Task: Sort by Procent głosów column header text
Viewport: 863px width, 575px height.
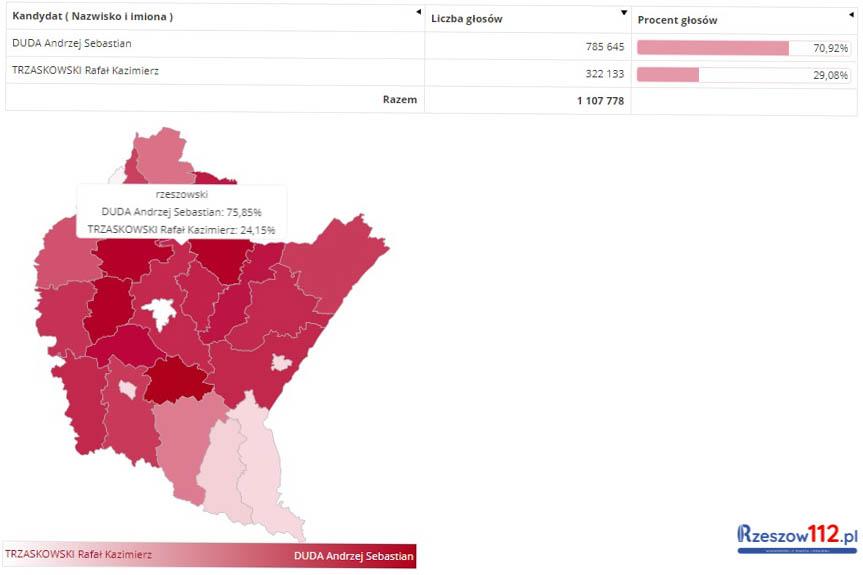Action: click(677, 20)
